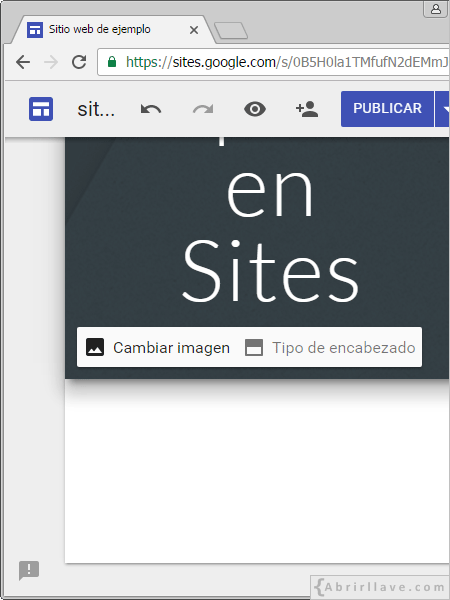Screen dimensions: 450x600
Task: Click the PUBLICAR button
Action: pyautogui.click(x=387, y=109)
